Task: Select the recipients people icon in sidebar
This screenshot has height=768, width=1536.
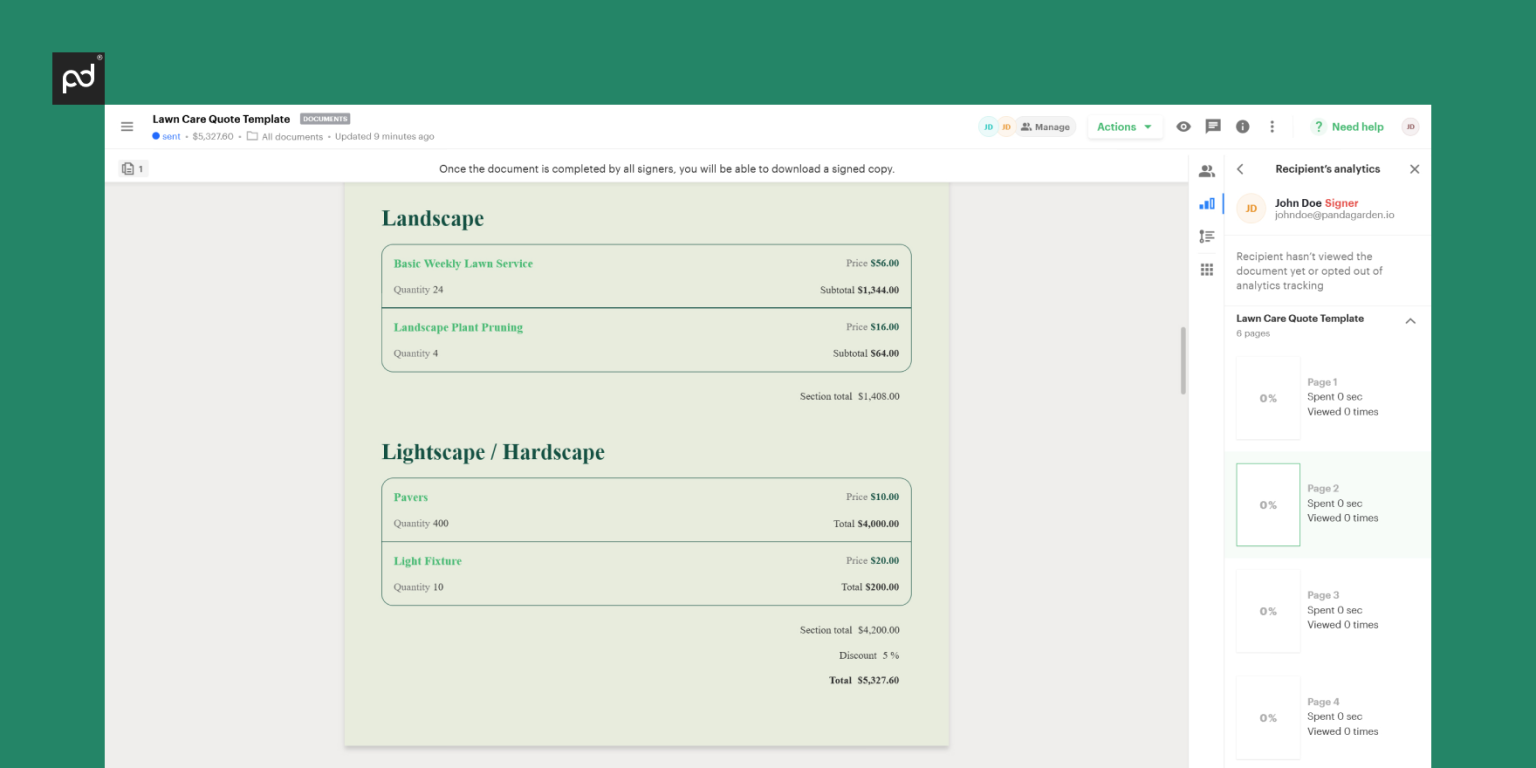Action: [1207, 171]
